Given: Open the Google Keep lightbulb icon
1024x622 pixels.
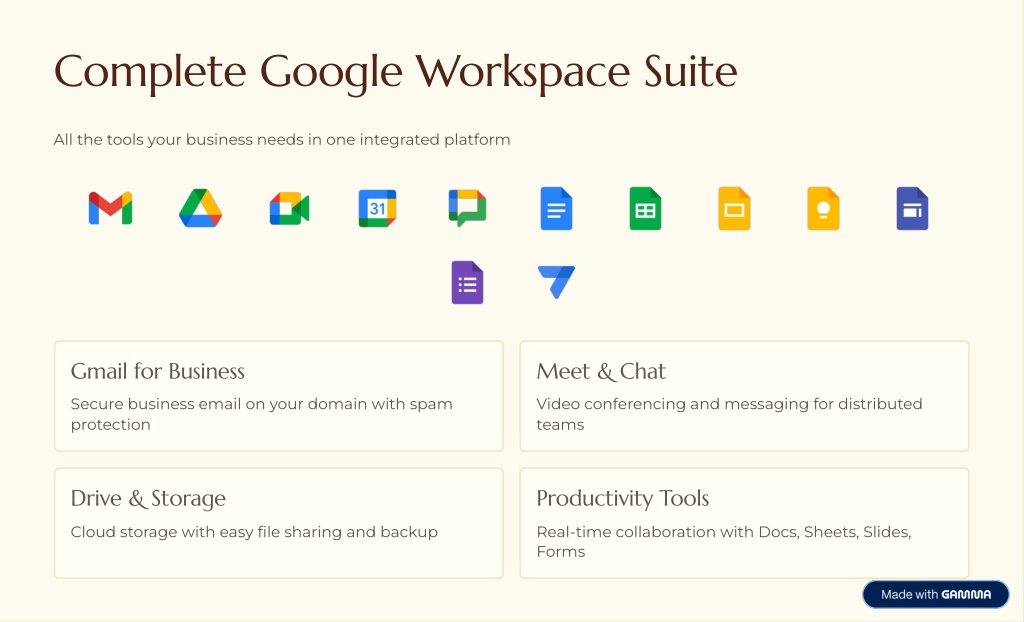Looking at the screenshot, I should click(x=823, y=208).
